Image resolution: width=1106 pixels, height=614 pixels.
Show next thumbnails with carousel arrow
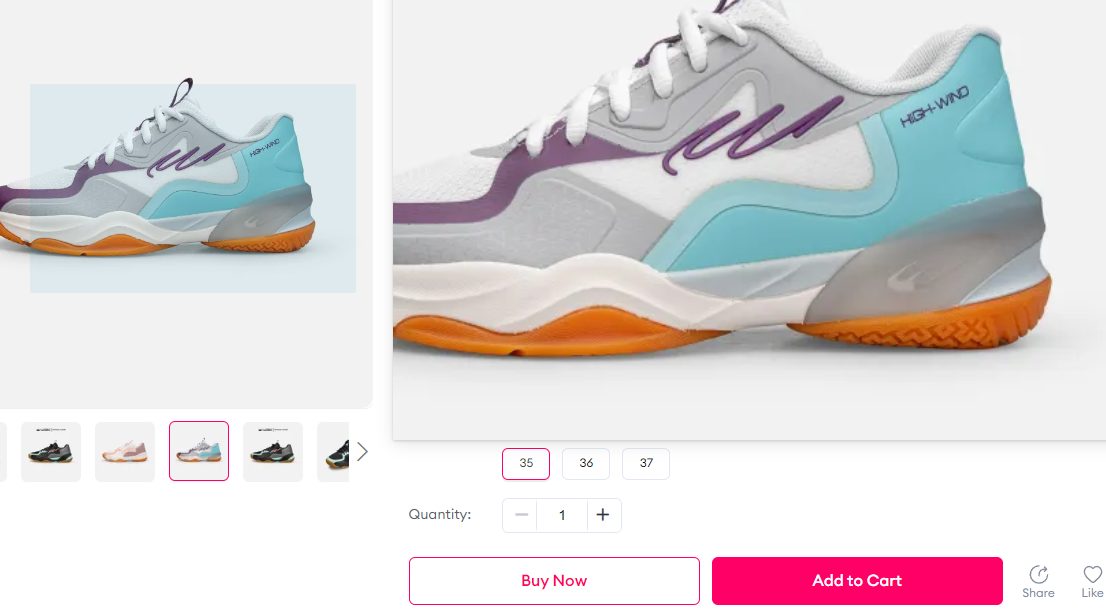click(362, 452)
